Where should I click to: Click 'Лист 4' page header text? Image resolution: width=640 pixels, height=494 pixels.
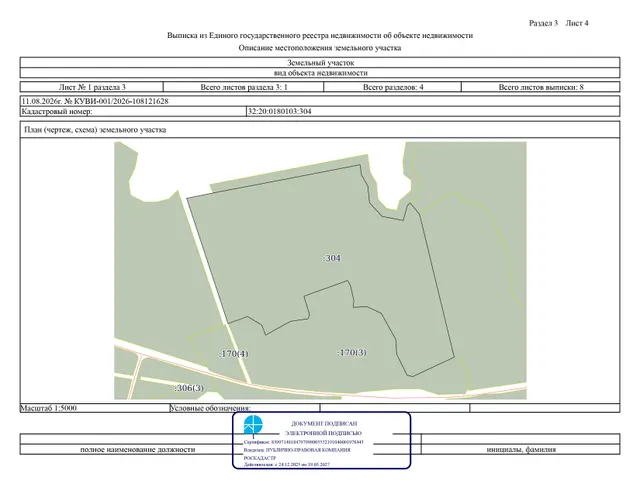pos(577,23)
